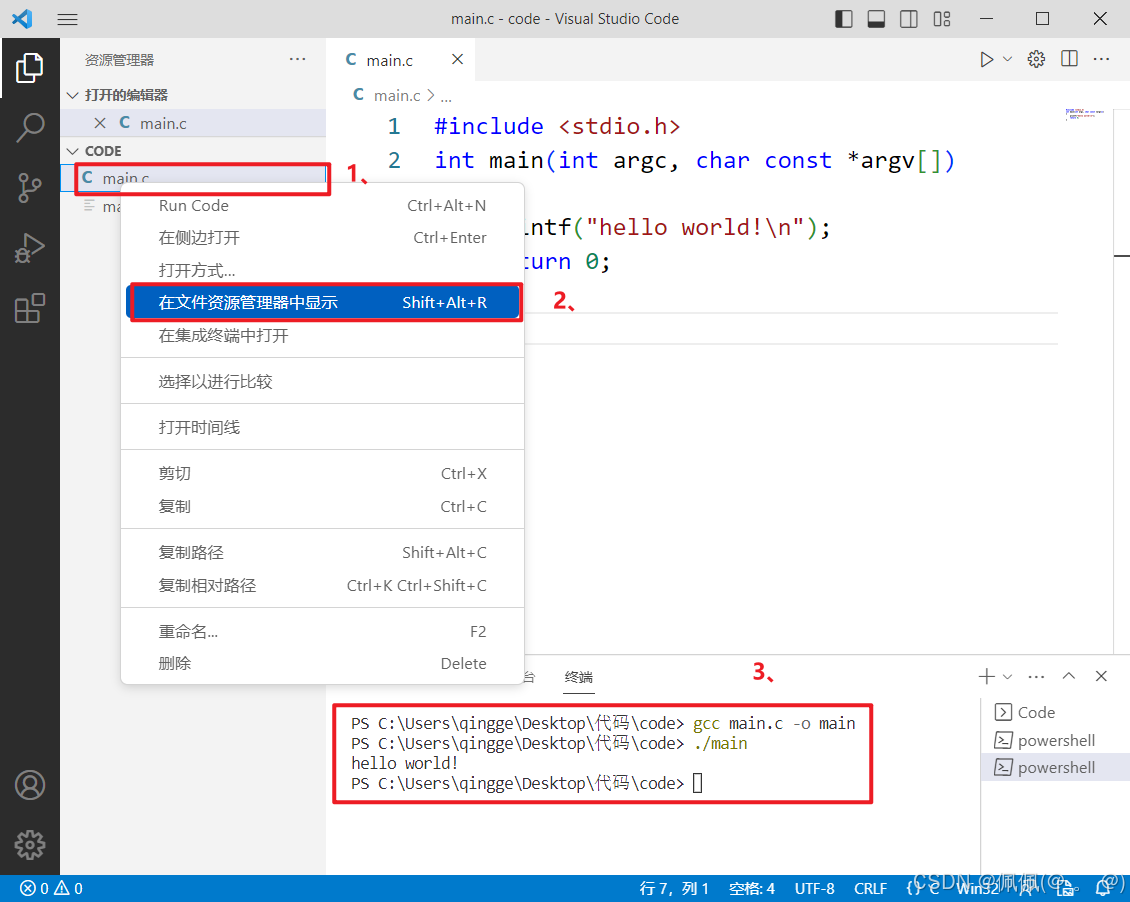Toggle primary side bar visibility
Image resolution: width=1130 pixels, height=902 pixels.
coord(844,19)
